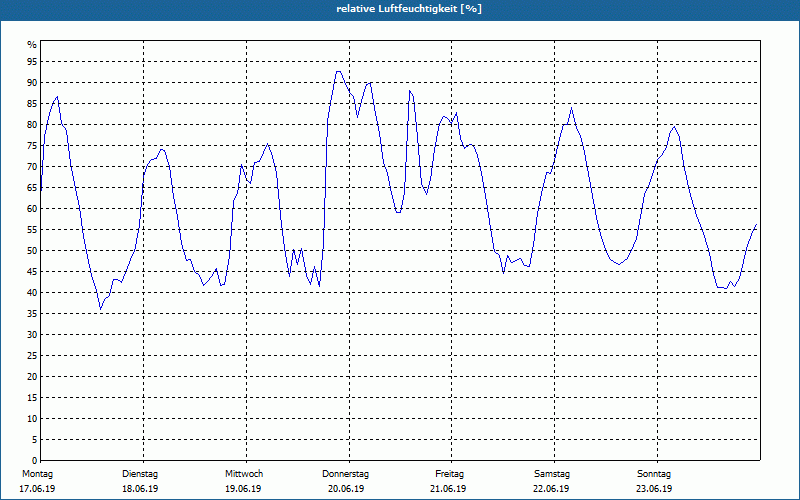Image resolution: width=800 pixels, height=500 pixels.
Task: Select the date label '21.06.19'
Action: [x=448, y=489]
